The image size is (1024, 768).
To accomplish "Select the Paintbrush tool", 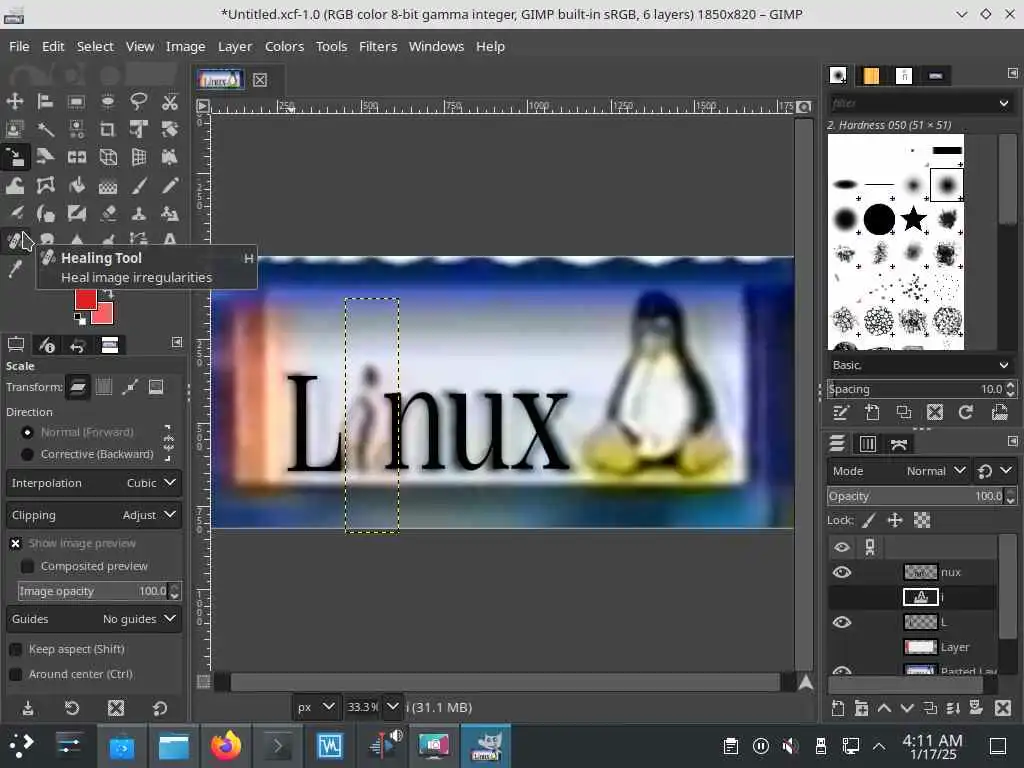I will point(138,186).
